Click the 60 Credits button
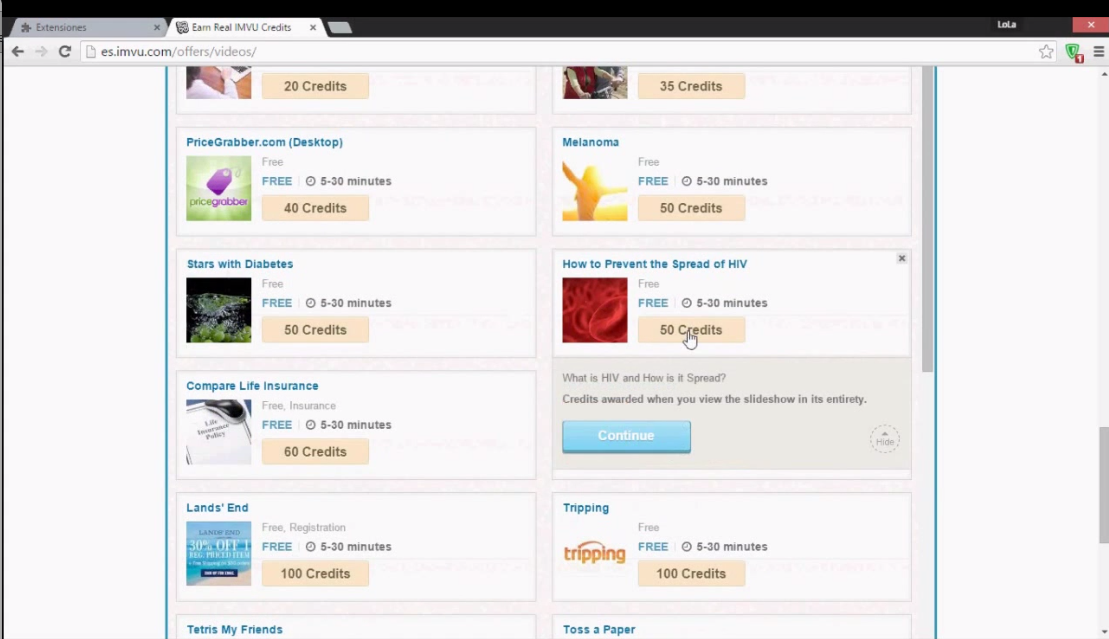Image resolution: width=1109 pixels, height=639 pixels. pos(315,451)
